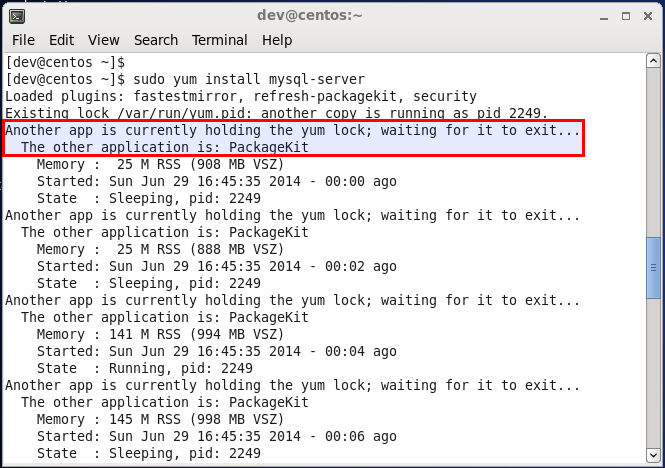Open the Search menu
The height and width of the screenshot is (468, 665).
(x=156, y=40)
